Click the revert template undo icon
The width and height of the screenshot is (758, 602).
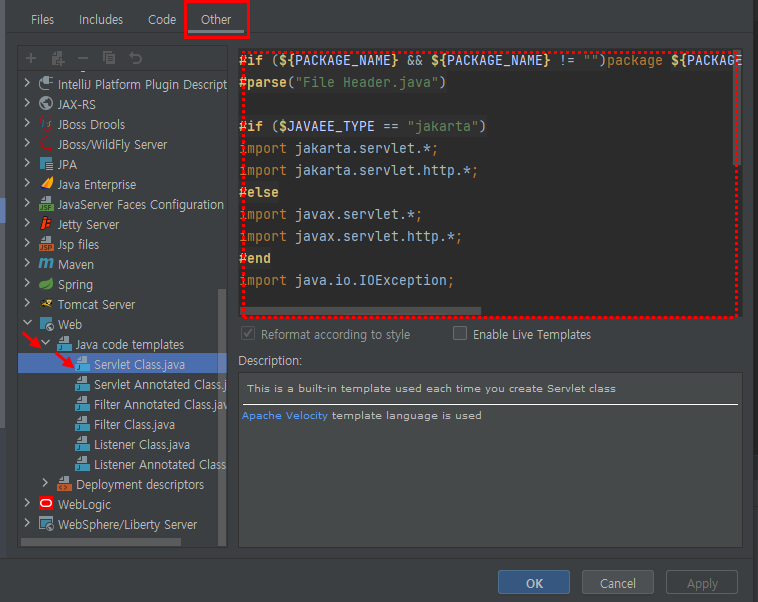click(136, 58)
